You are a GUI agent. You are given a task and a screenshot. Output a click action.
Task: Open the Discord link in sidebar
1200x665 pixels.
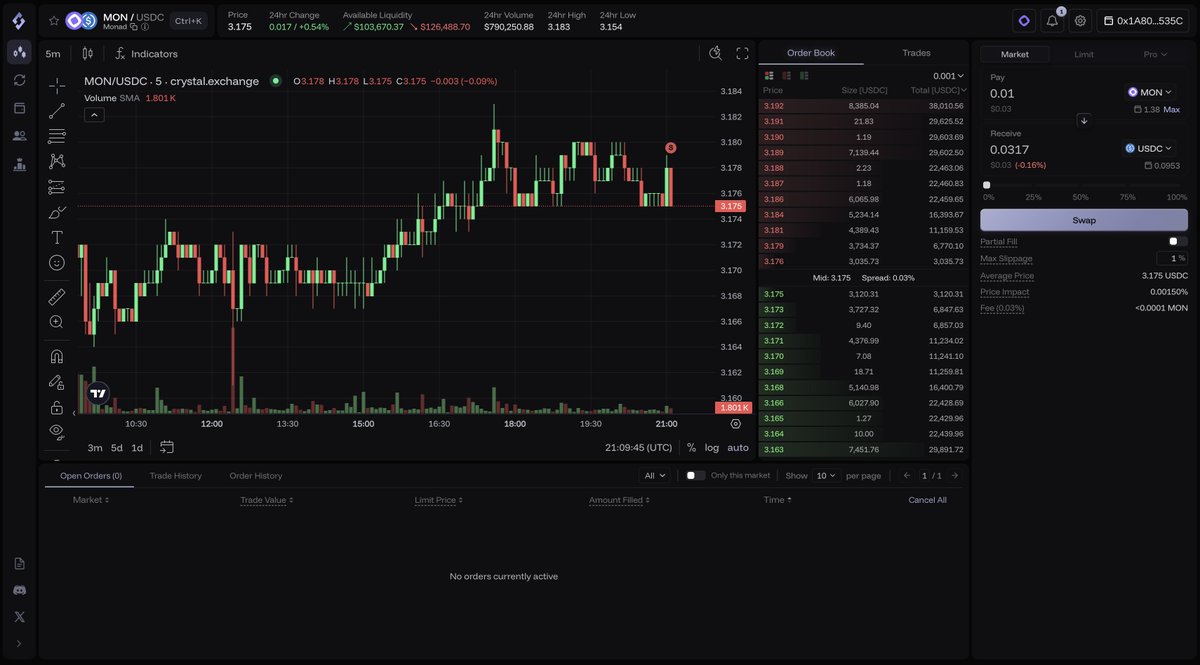pos(19,591)
